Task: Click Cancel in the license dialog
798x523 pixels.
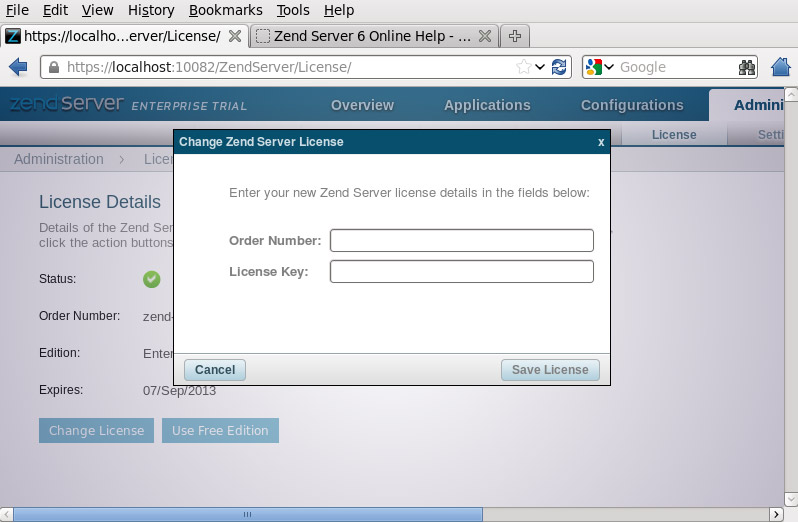Action: tap(215, 370)
